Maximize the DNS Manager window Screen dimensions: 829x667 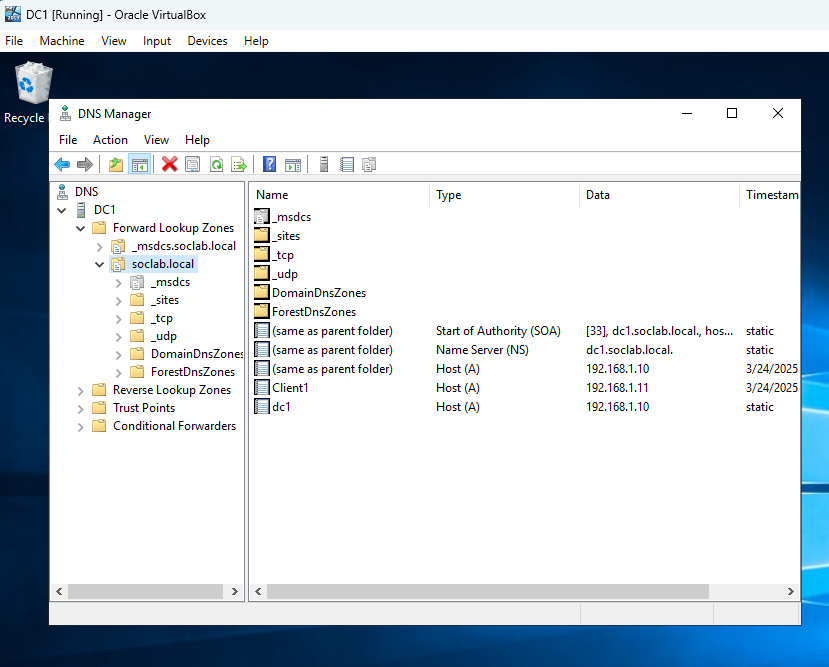pos(732,113)
